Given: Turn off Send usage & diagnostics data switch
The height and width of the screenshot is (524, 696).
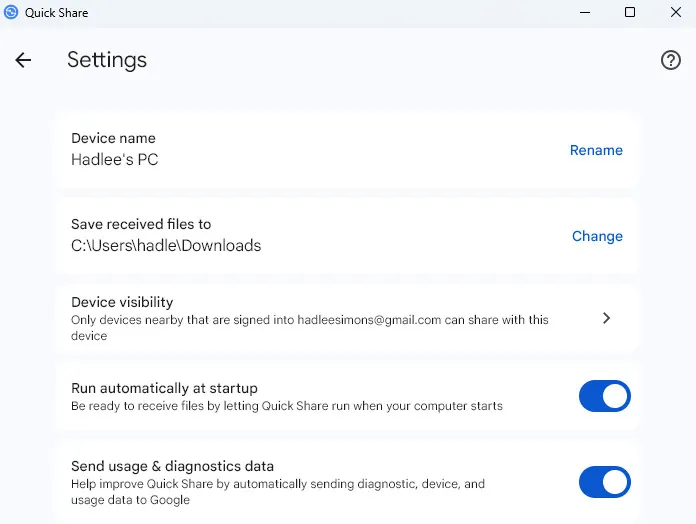Looking at the screenshot, I should coord(604,482).
